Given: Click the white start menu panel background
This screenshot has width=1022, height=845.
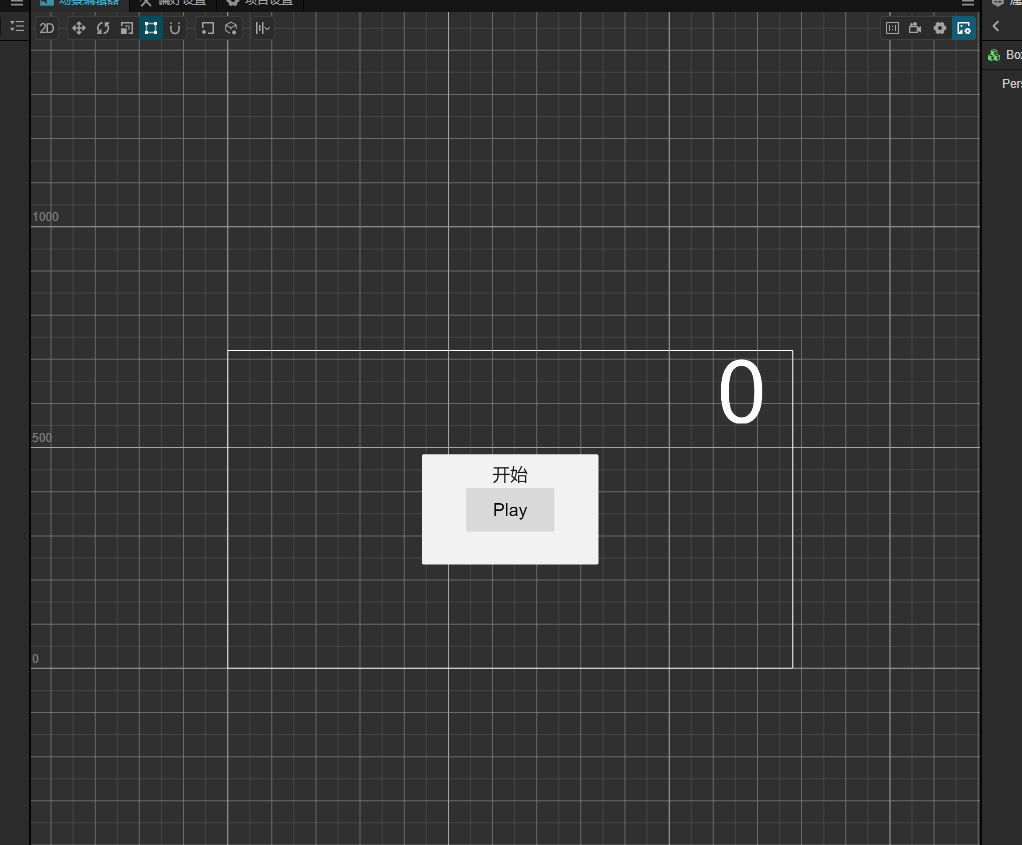Looking at the screenshot, I should point(510,549).
